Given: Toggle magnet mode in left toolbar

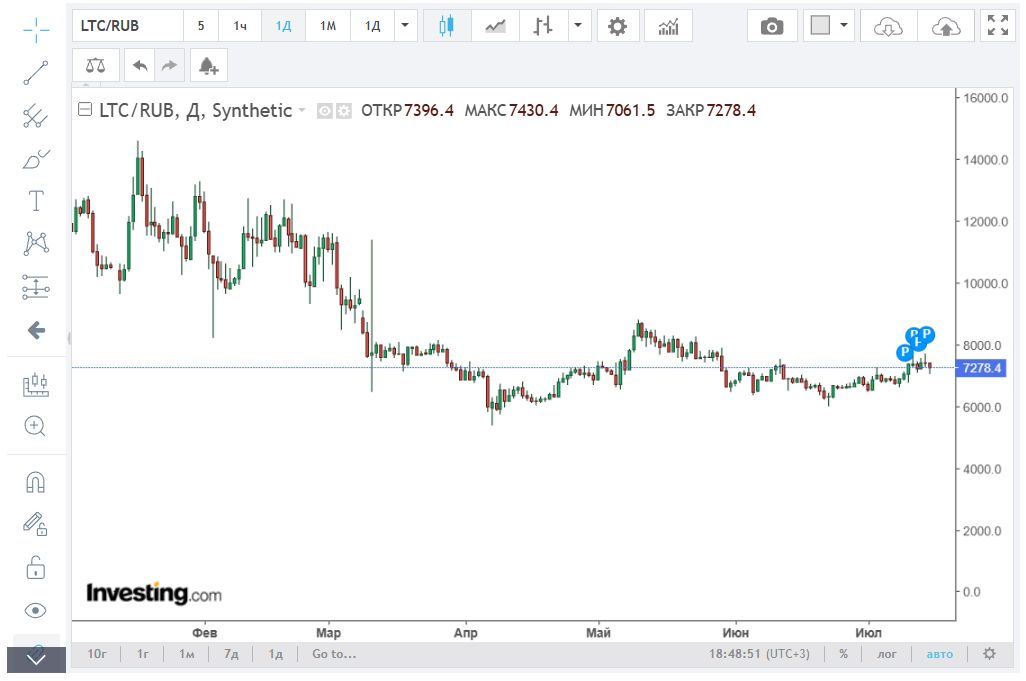Looking at the screenshot, I should click(36, 483).
